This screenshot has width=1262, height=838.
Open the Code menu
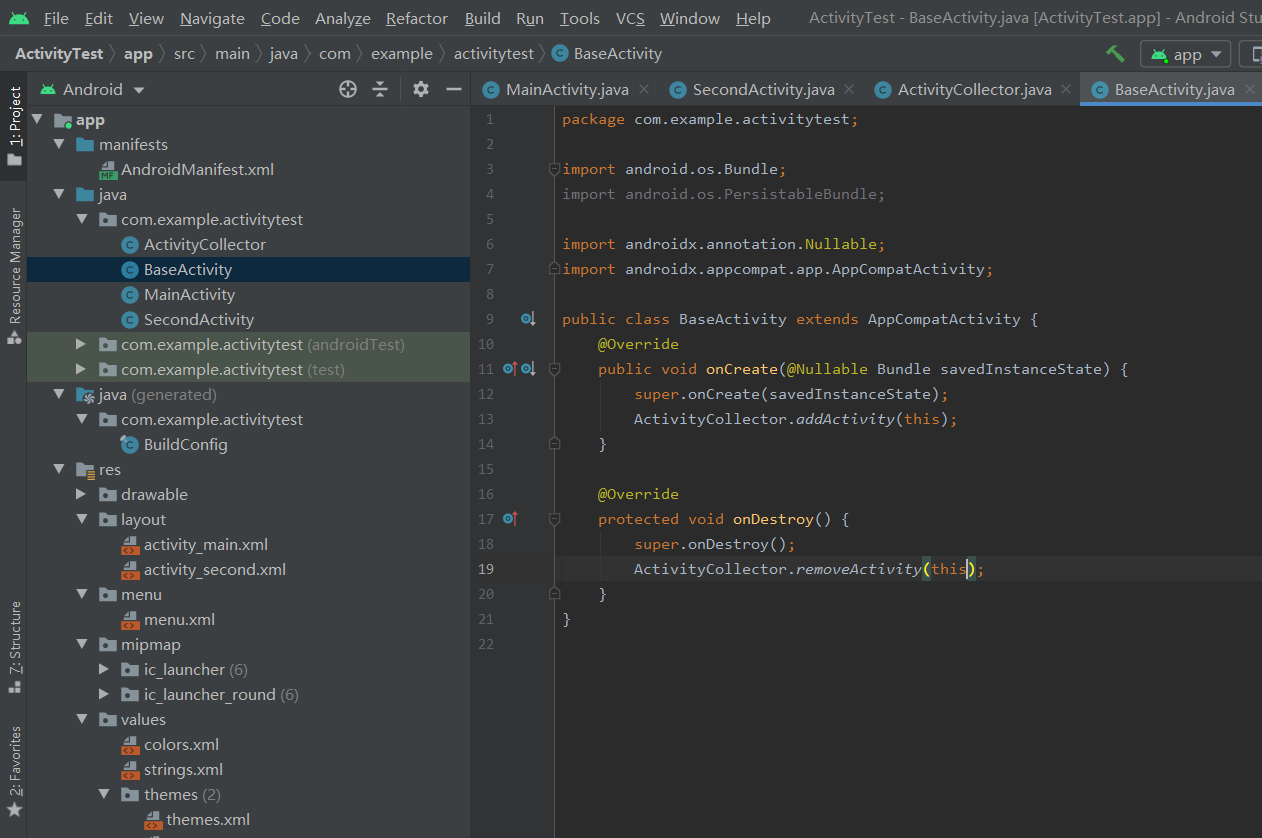[280, 18]
